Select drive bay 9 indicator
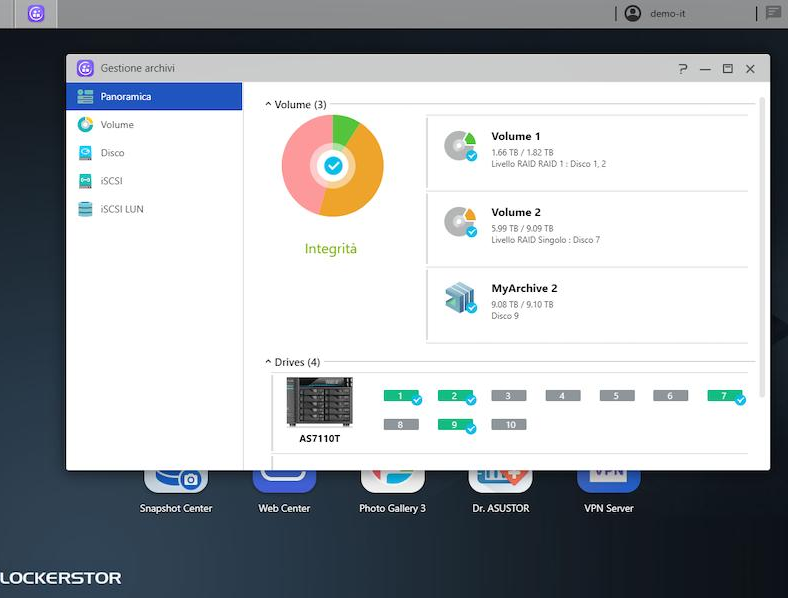The image size is (788, 598). 455,425
